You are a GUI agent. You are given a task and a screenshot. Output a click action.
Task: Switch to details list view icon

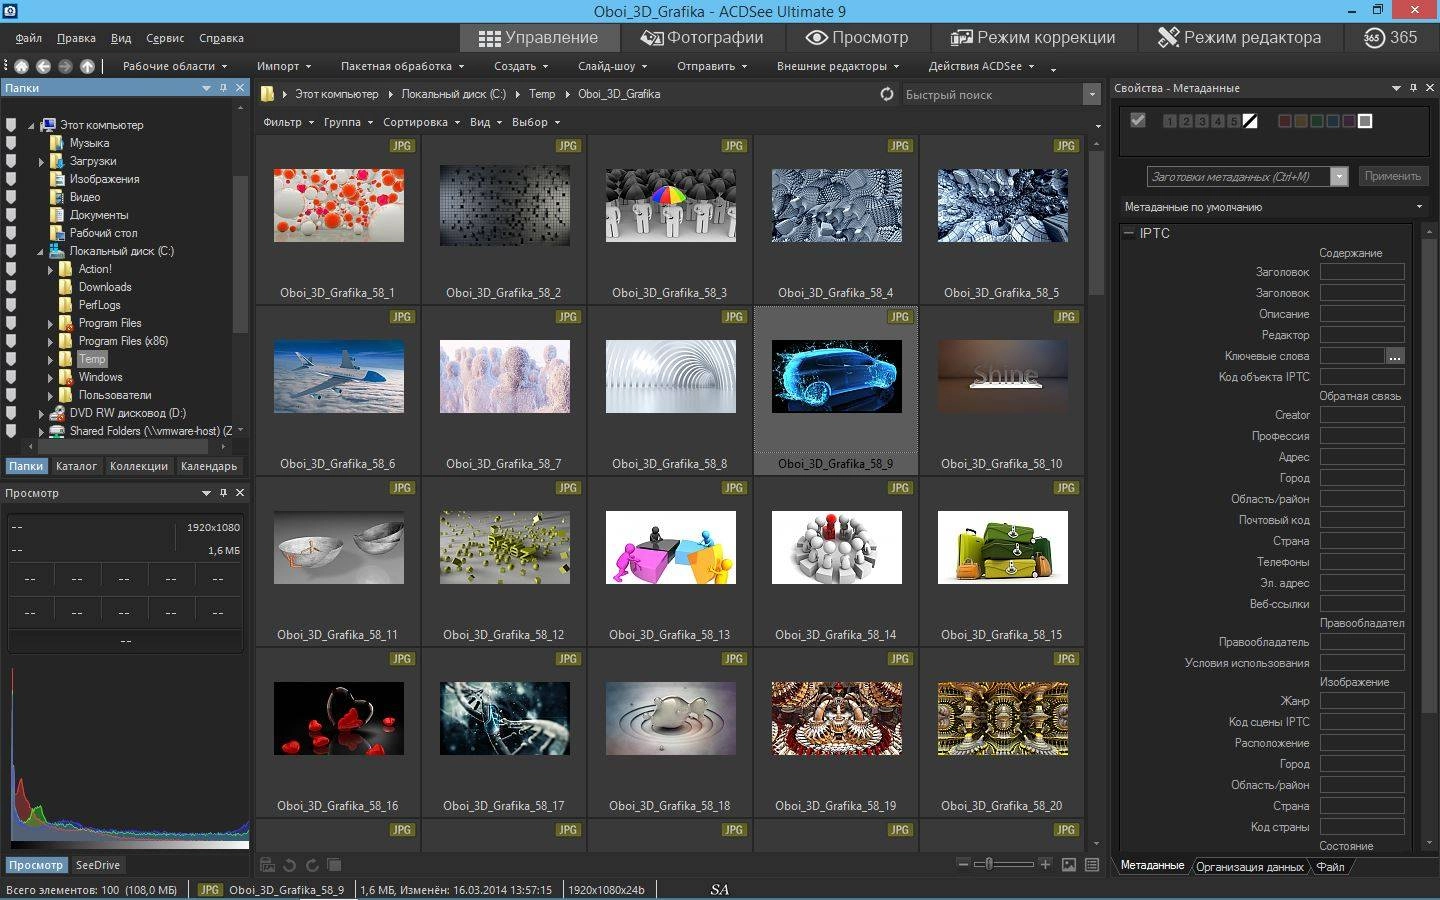[x=1092, y=864]
